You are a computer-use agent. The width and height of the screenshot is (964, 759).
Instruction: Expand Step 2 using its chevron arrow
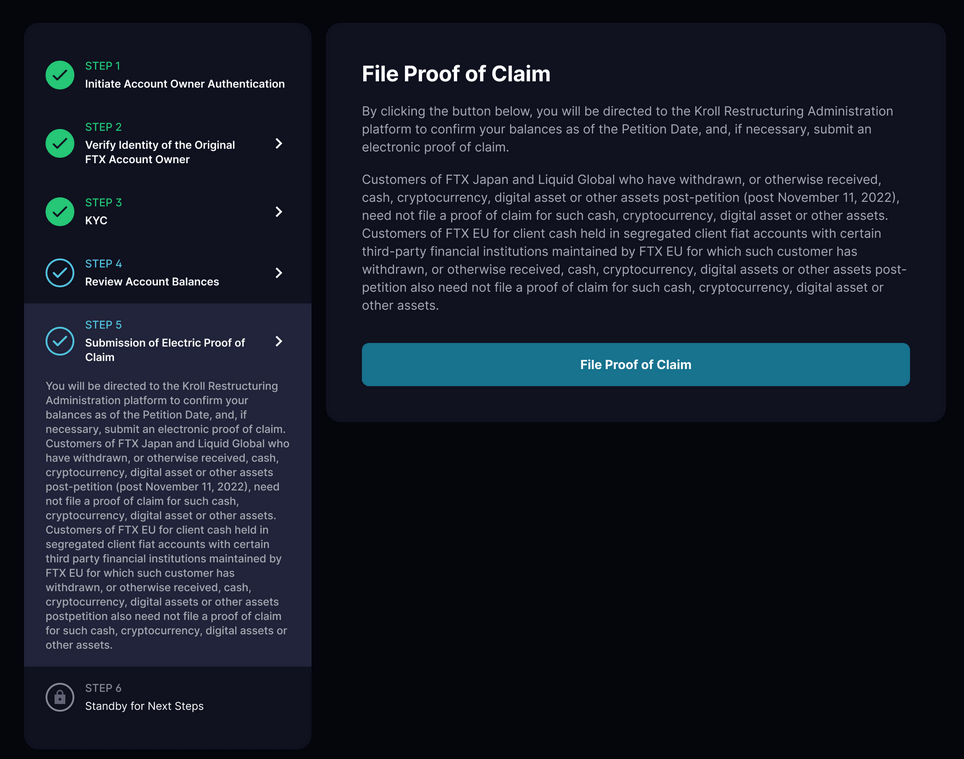coord(280,142)
